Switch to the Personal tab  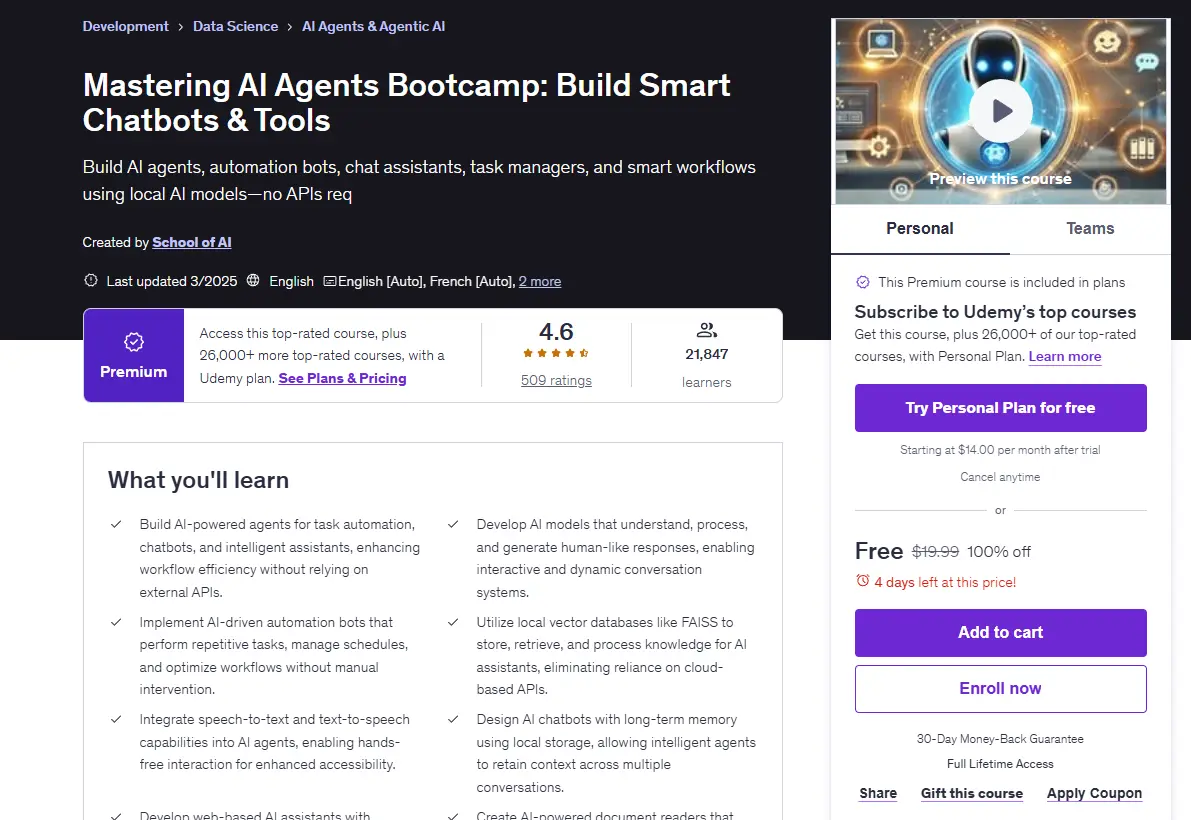920,229
